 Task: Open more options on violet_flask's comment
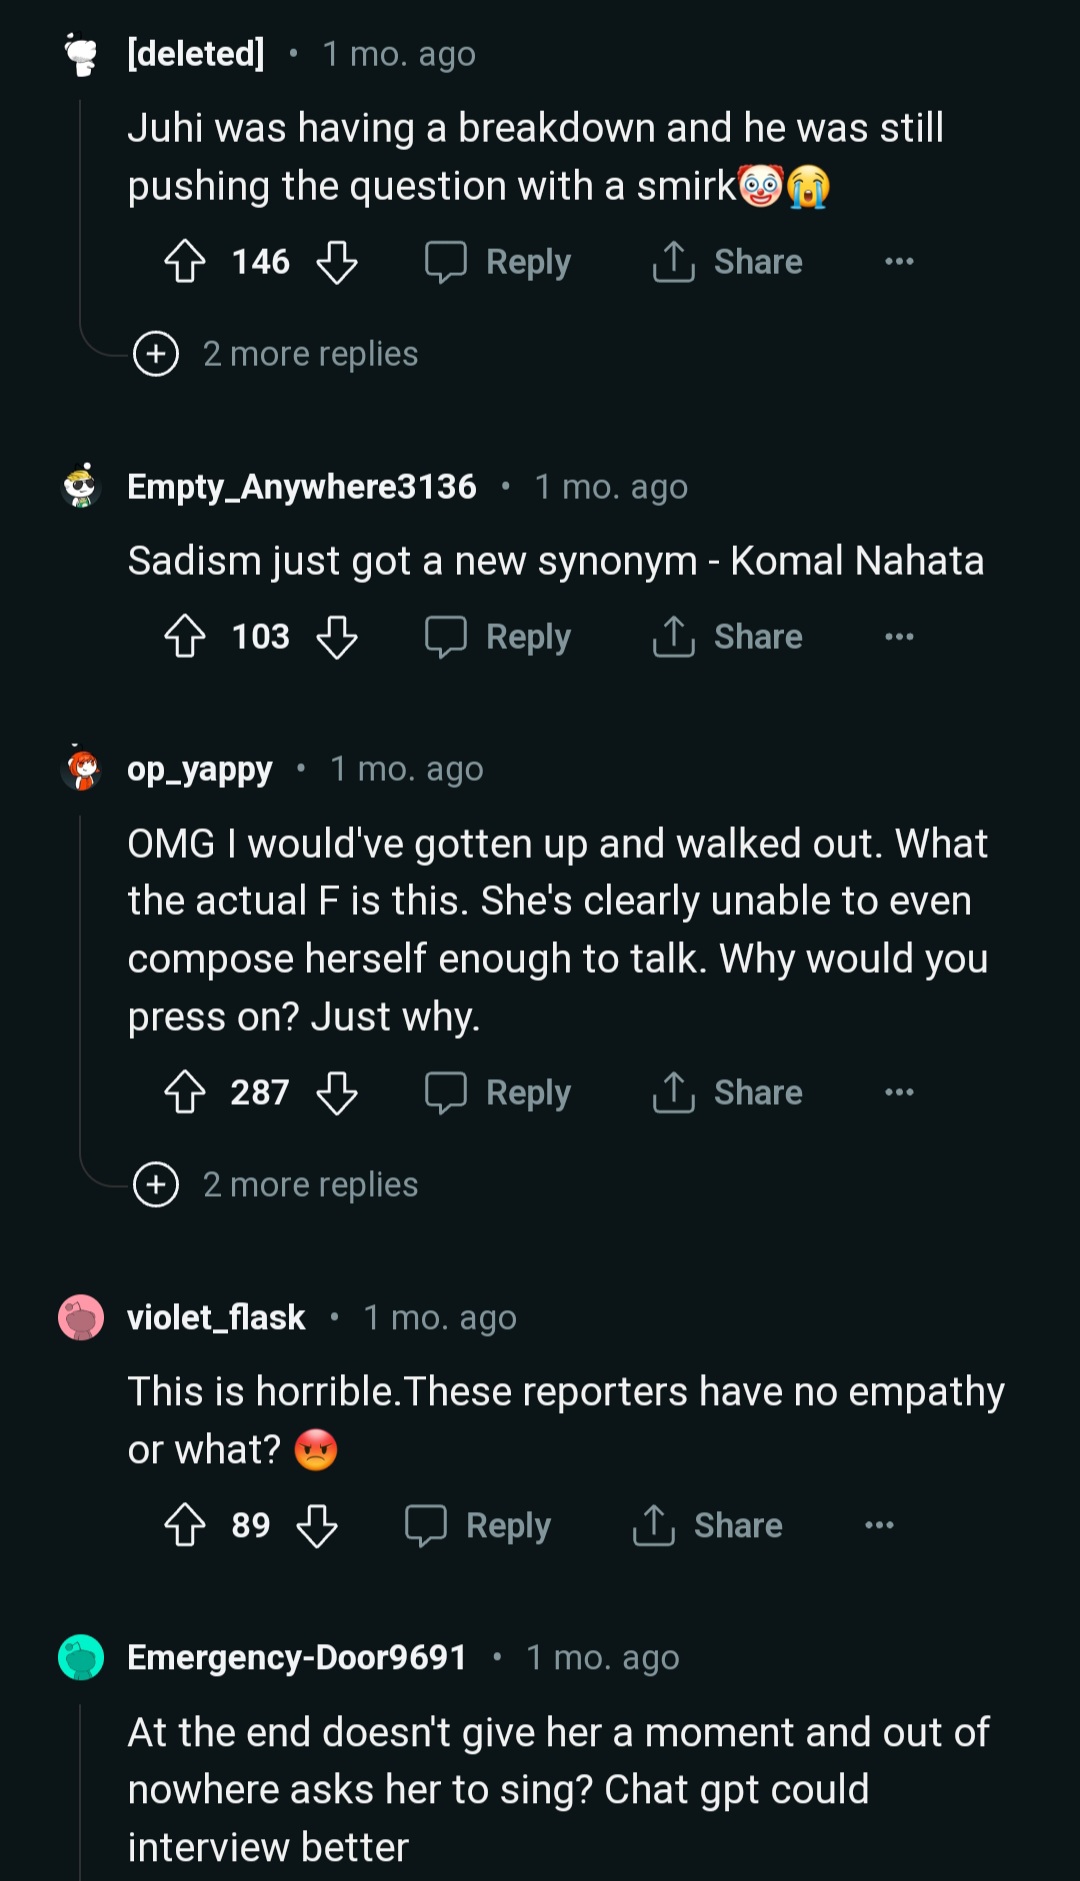[x=879, y=1526]
